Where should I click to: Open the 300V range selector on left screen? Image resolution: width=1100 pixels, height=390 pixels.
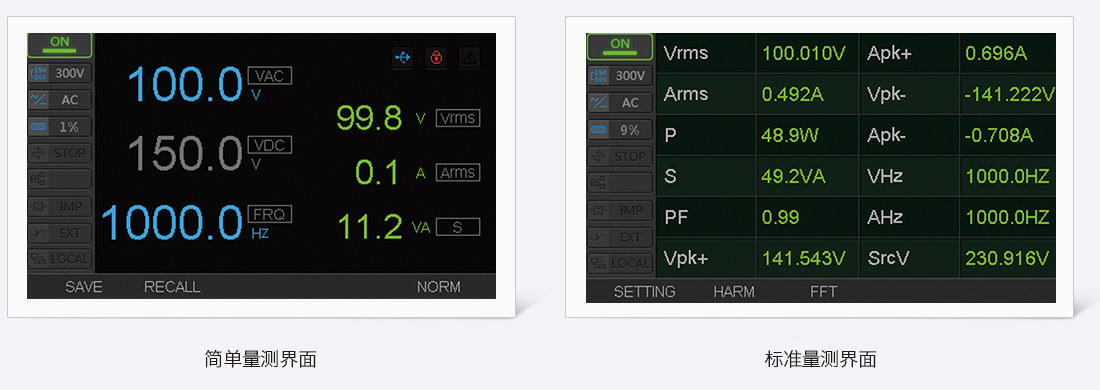pos(60,72)
